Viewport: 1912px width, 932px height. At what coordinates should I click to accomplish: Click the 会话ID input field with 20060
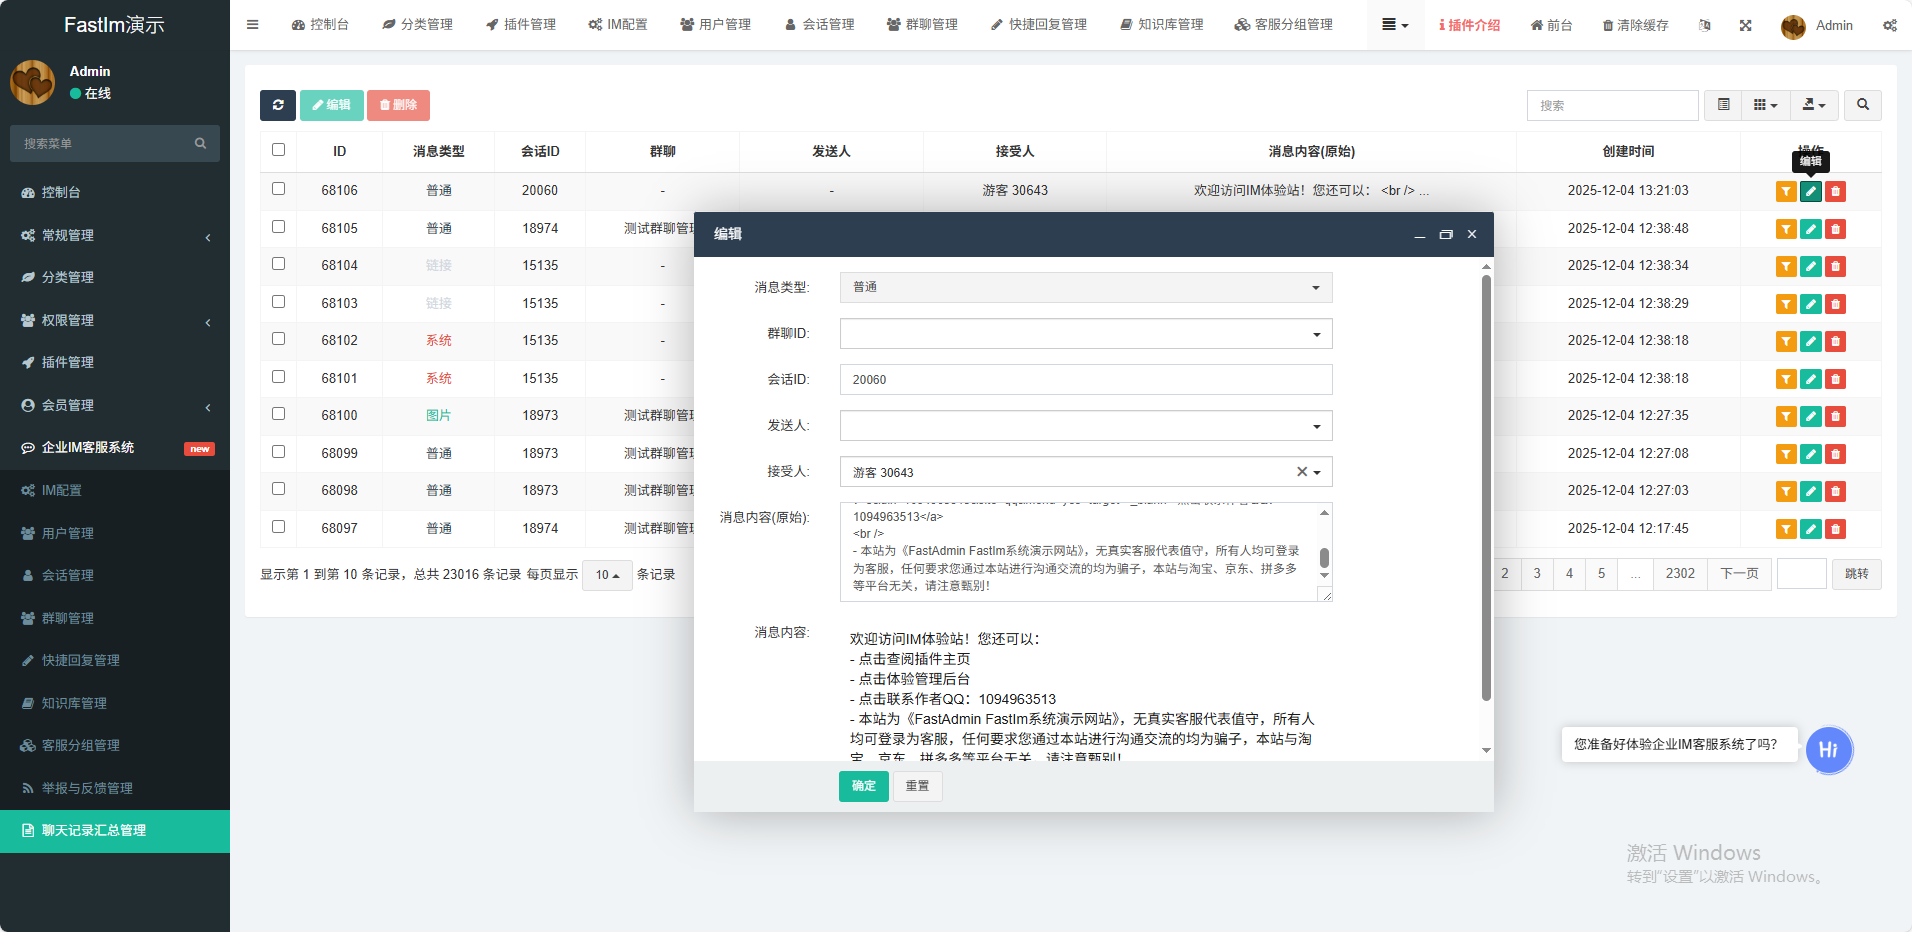coord(1085,380)
